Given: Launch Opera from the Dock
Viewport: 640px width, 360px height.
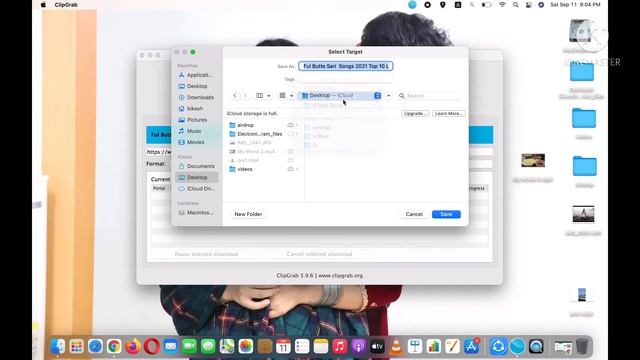Looking at the screenshot, I should (x=151, y=347).
